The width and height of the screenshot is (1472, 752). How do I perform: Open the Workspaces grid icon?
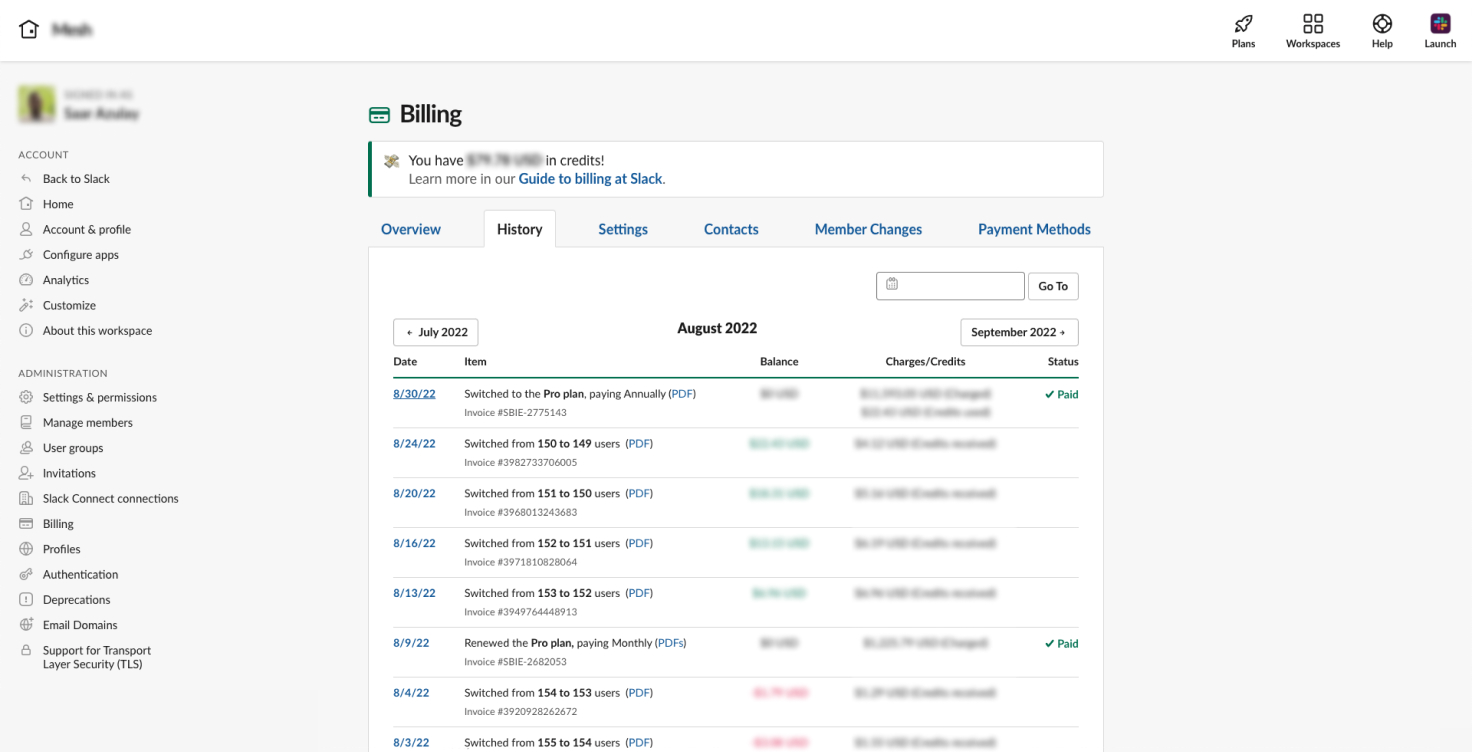click(x=1312, y=24)
